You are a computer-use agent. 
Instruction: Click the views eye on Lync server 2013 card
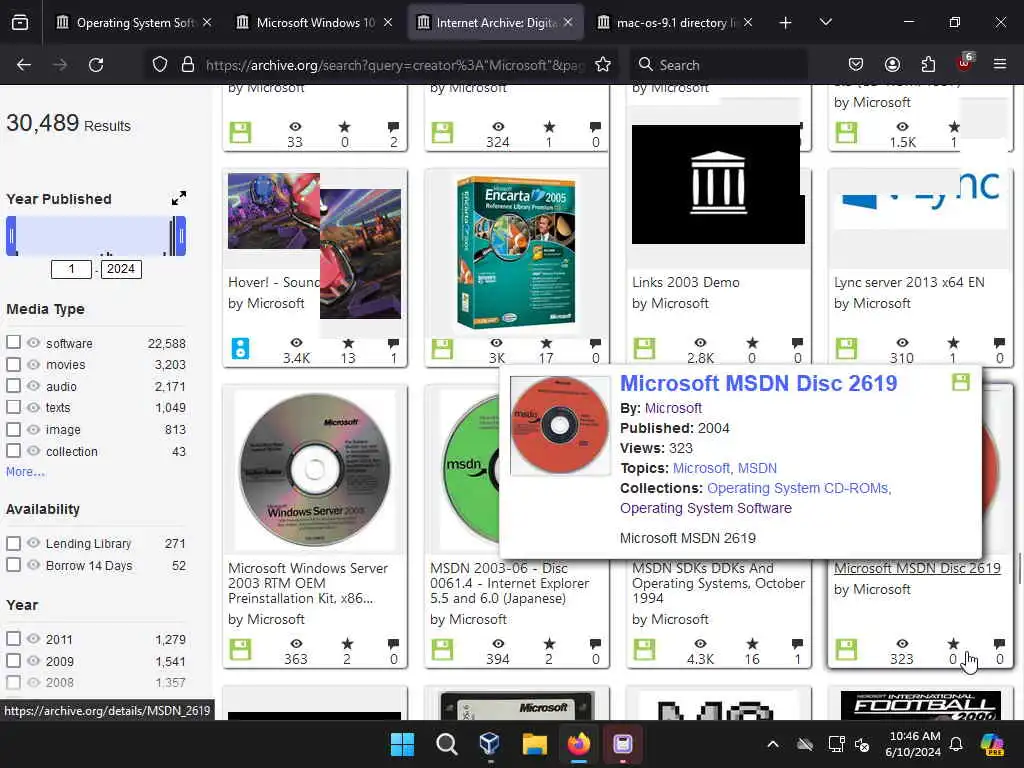click(x=902, y=343)
